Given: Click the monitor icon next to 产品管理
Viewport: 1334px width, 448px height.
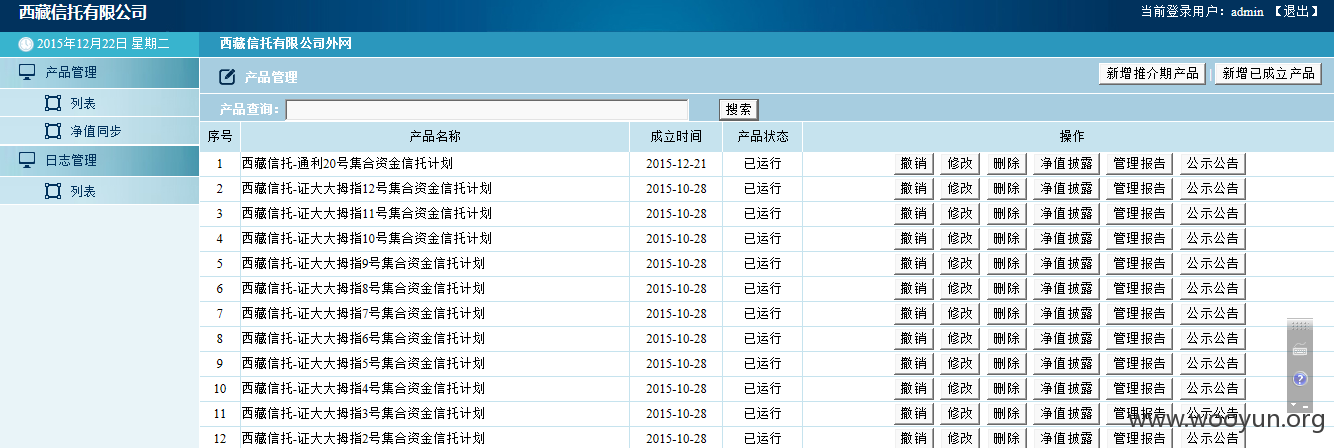Looking at the screenshot, I should point(28,72).
